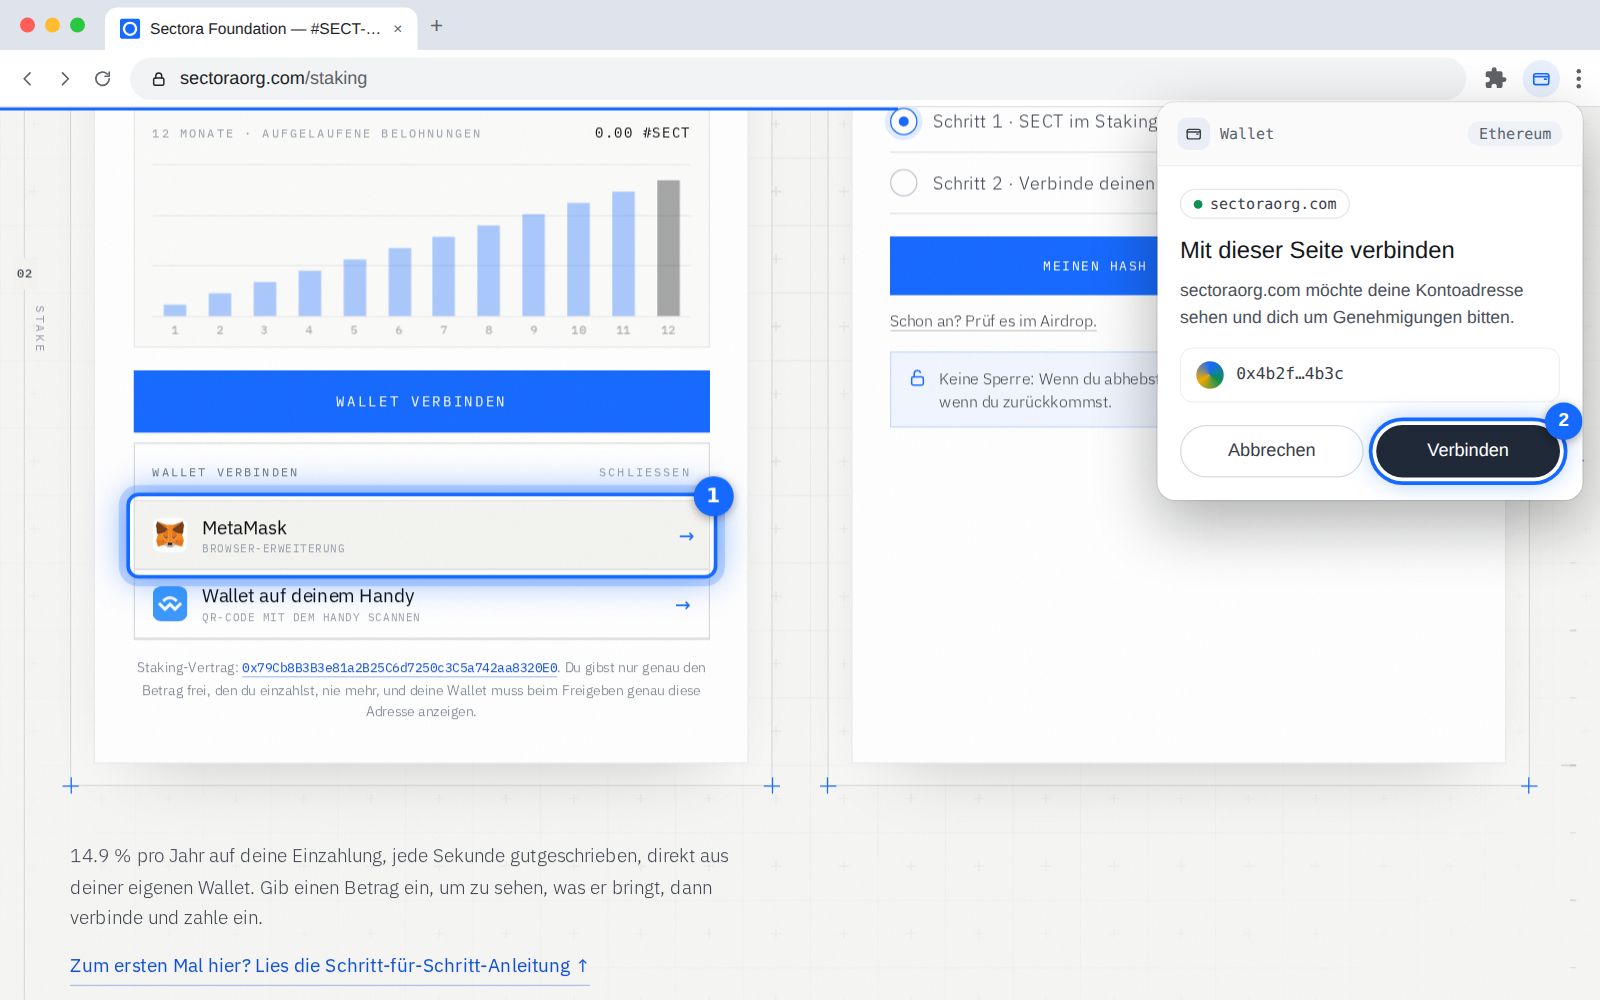Click Abbrechen in the wallet popup
Image resolution: width=1600 pixels, height=1000 pixels.
(1271, 450)
